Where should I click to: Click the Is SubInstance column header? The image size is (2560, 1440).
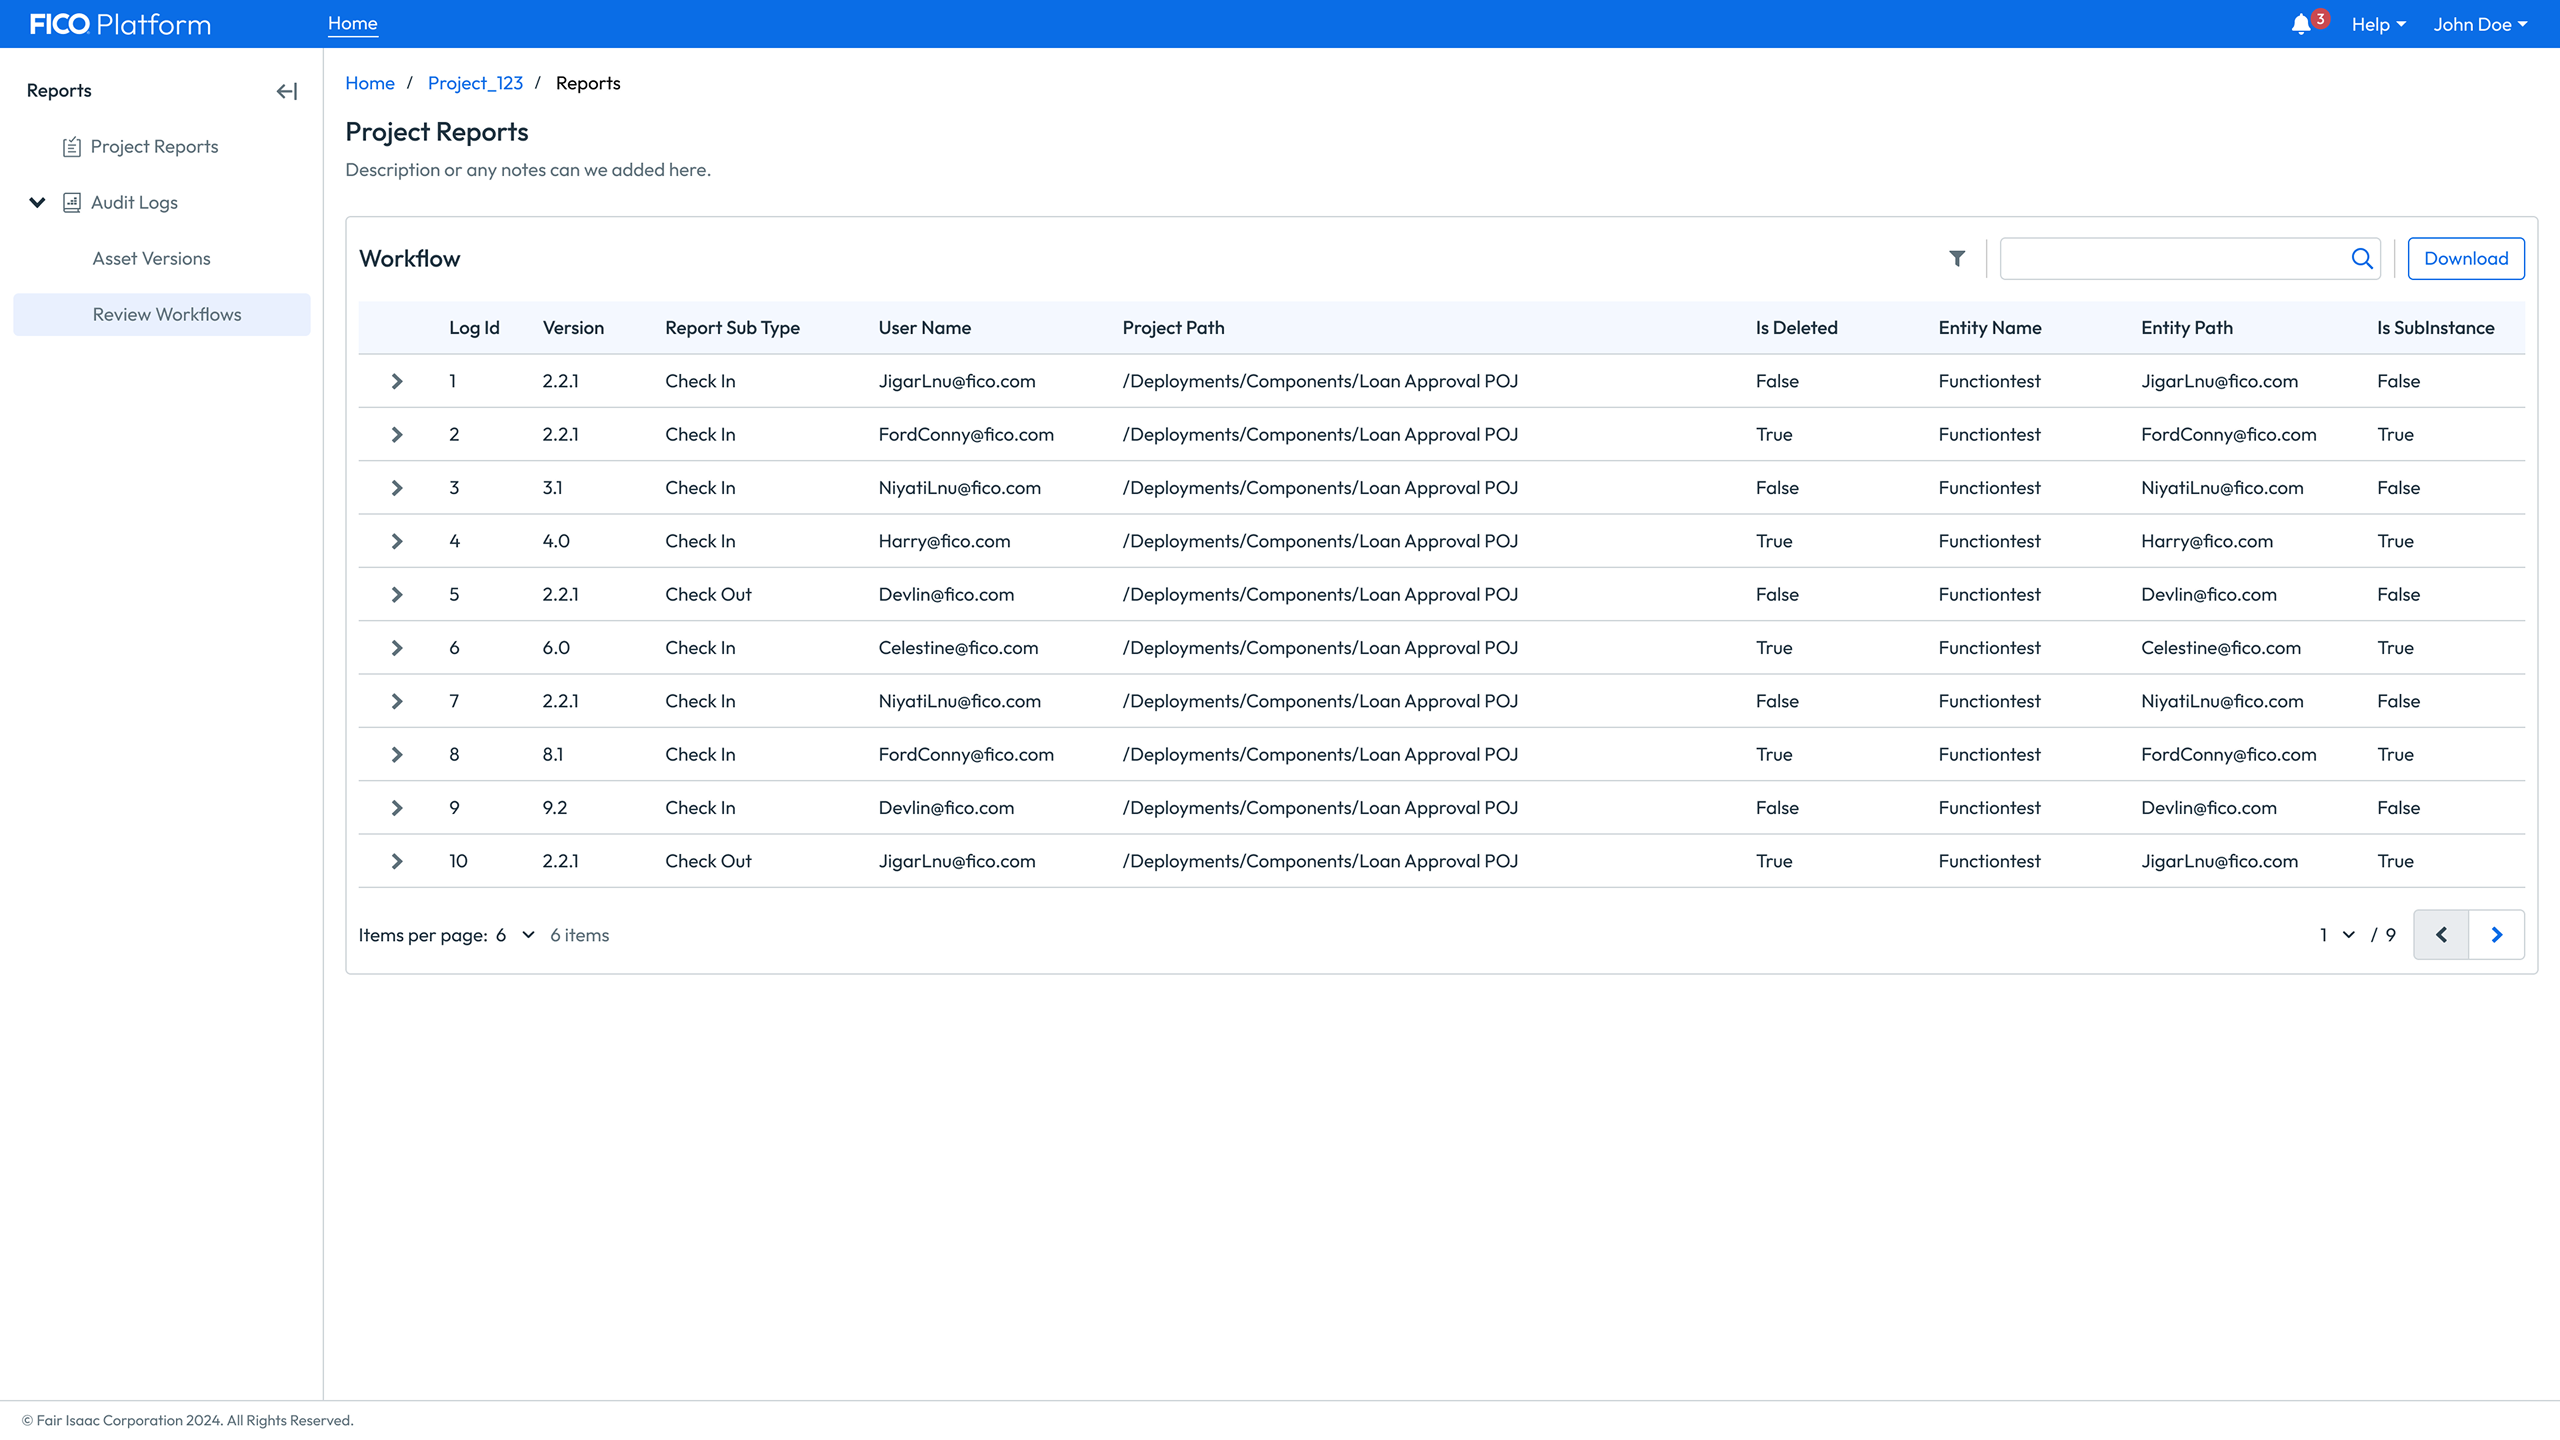[x=2435, y=328]
